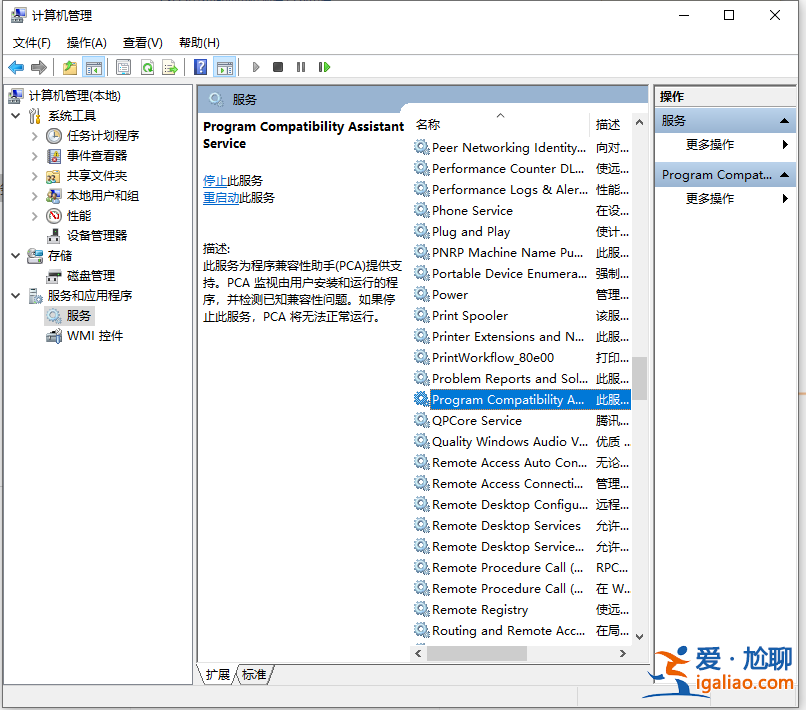Pause the service with the toolbar pause icon
The width and height of the screenshot is (806, 710).
[300, 67]
